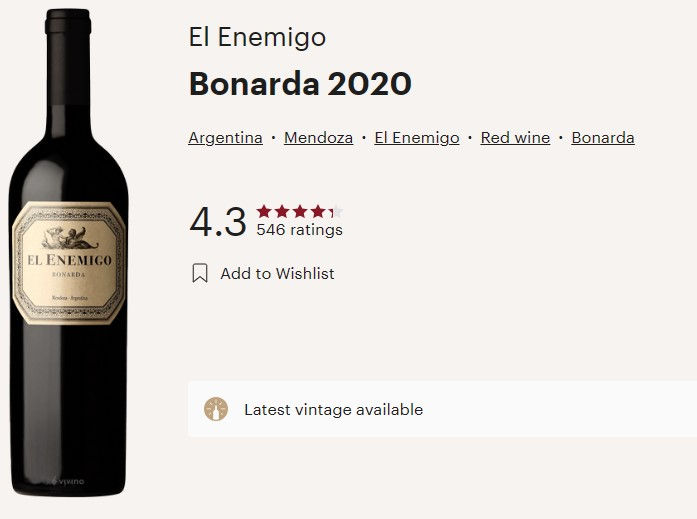The image size is (697, 519).
Task: Open the wine bottle product image
Action: [x=68, y=252]
